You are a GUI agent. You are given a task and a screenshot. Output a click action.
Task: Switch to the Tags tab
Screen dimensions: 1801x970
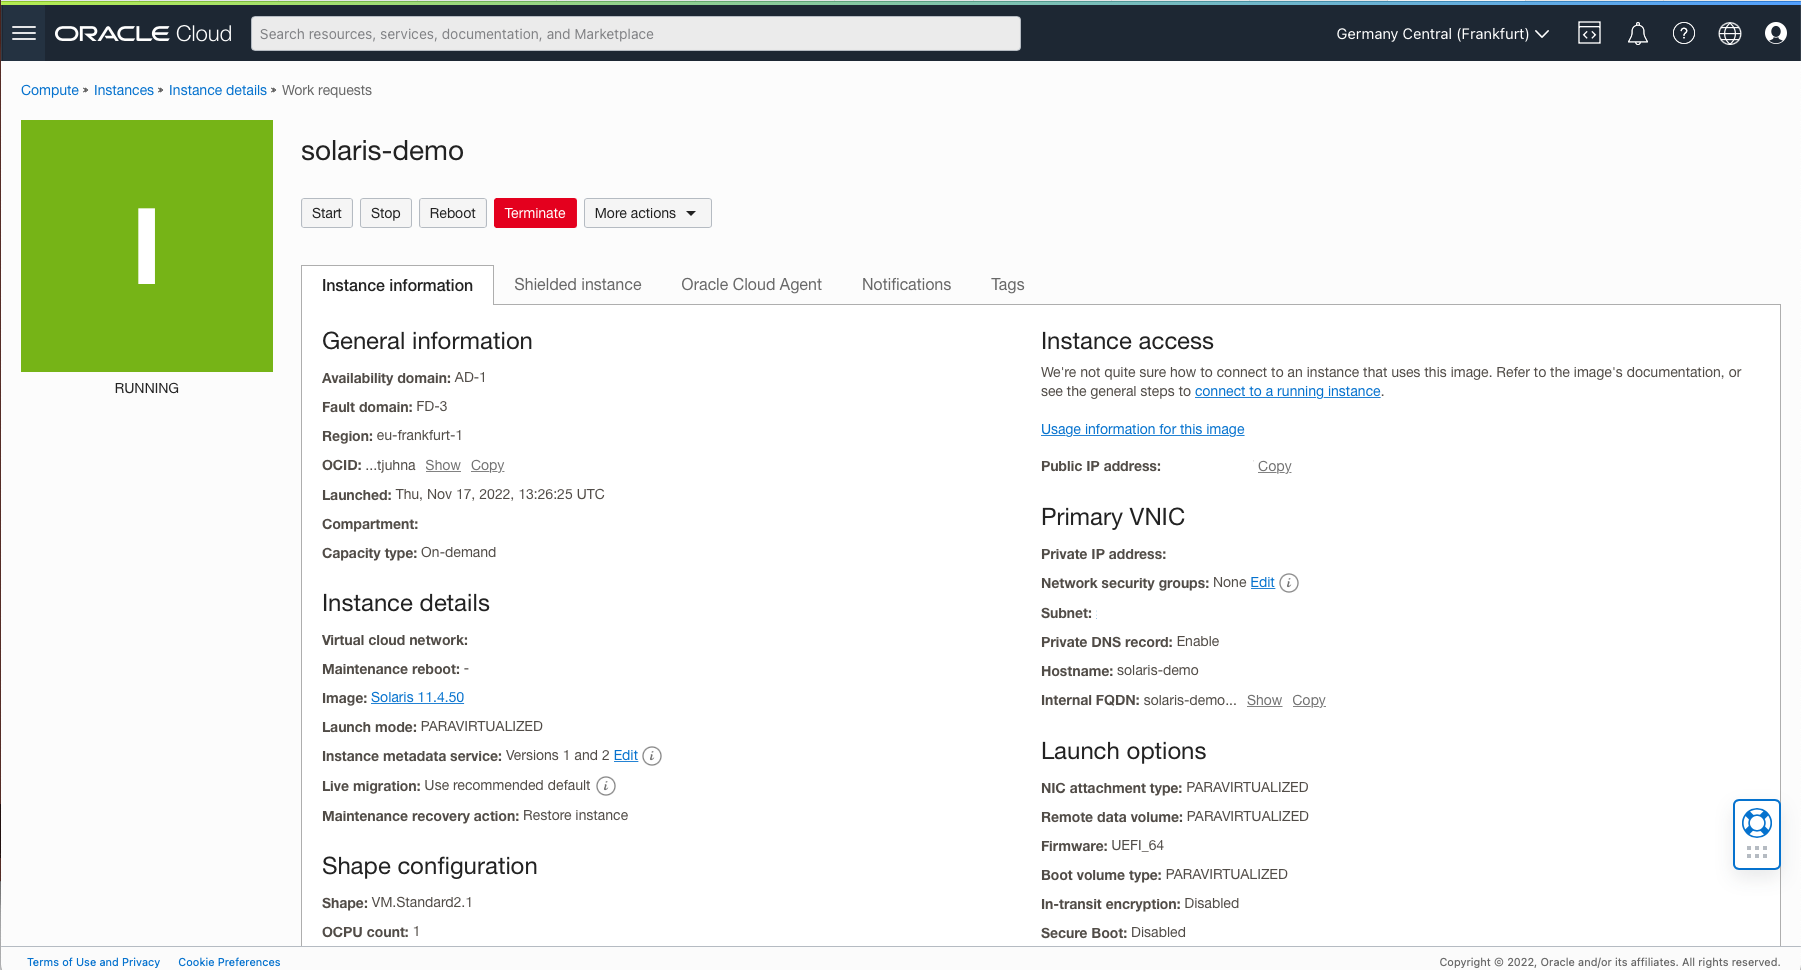1007,285
